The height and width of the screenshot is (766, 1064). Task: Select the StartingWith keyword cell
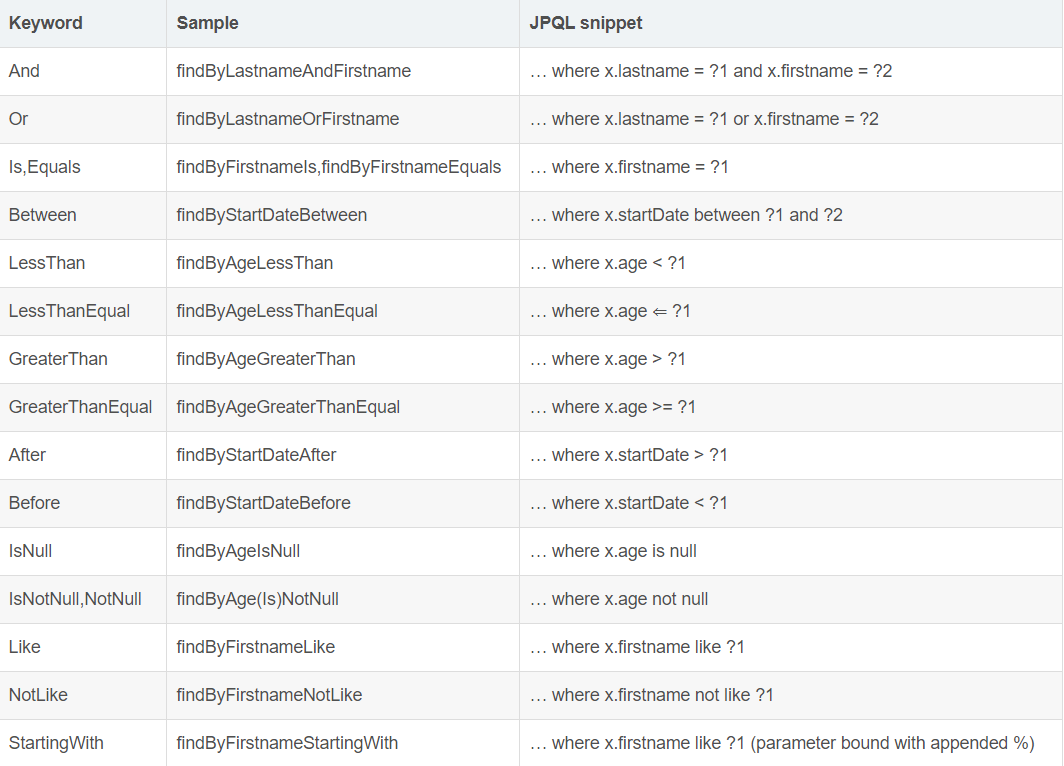point(56,743)
